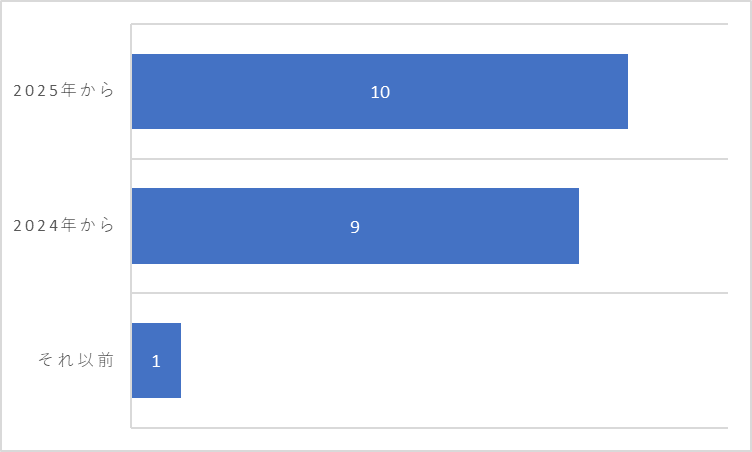Select the data label 1
The image size is (752, 452).
pos(156,361)
